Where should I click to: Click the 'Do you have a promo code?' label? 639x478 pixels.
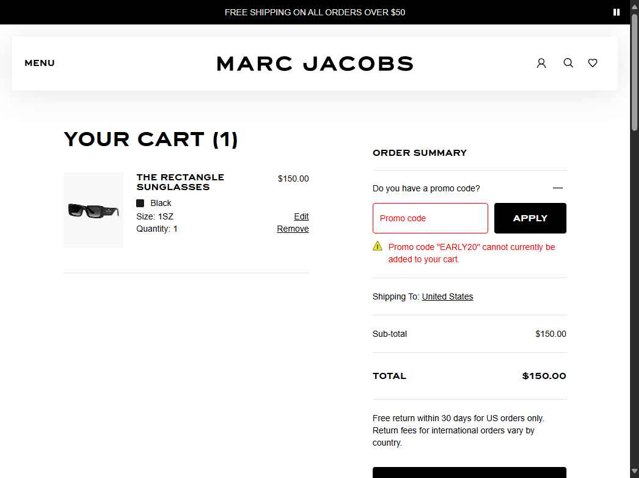pos(426,188)
